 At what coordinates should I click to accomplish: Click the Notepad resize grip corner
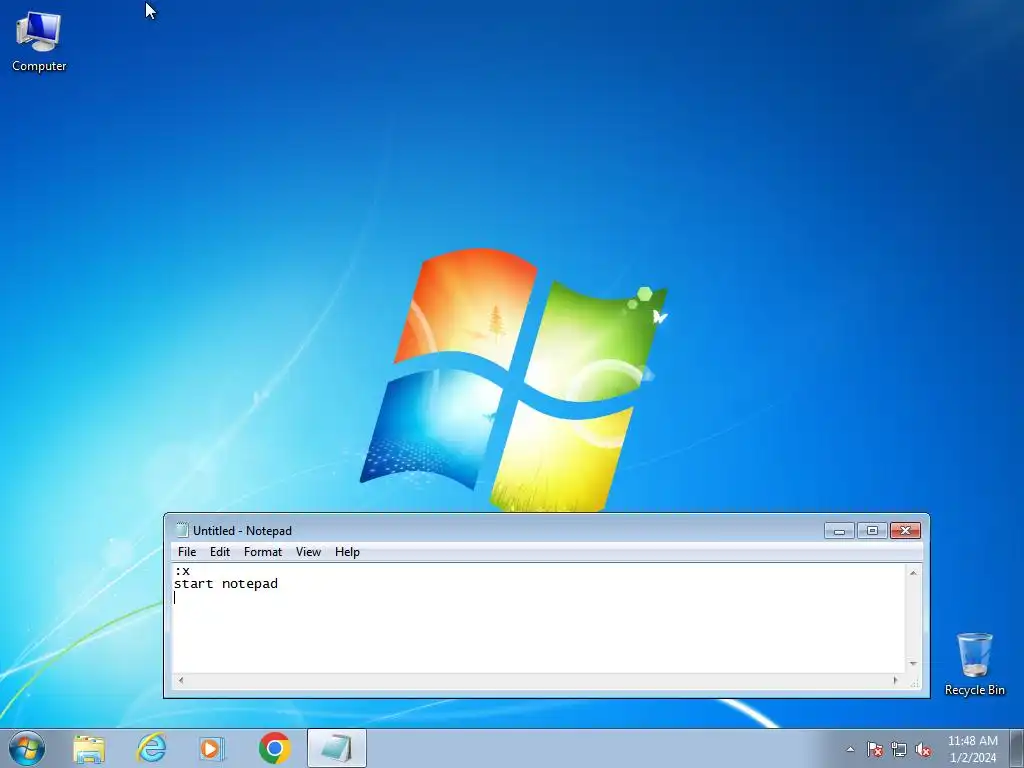pyautogui.click(x=914, y=682)
